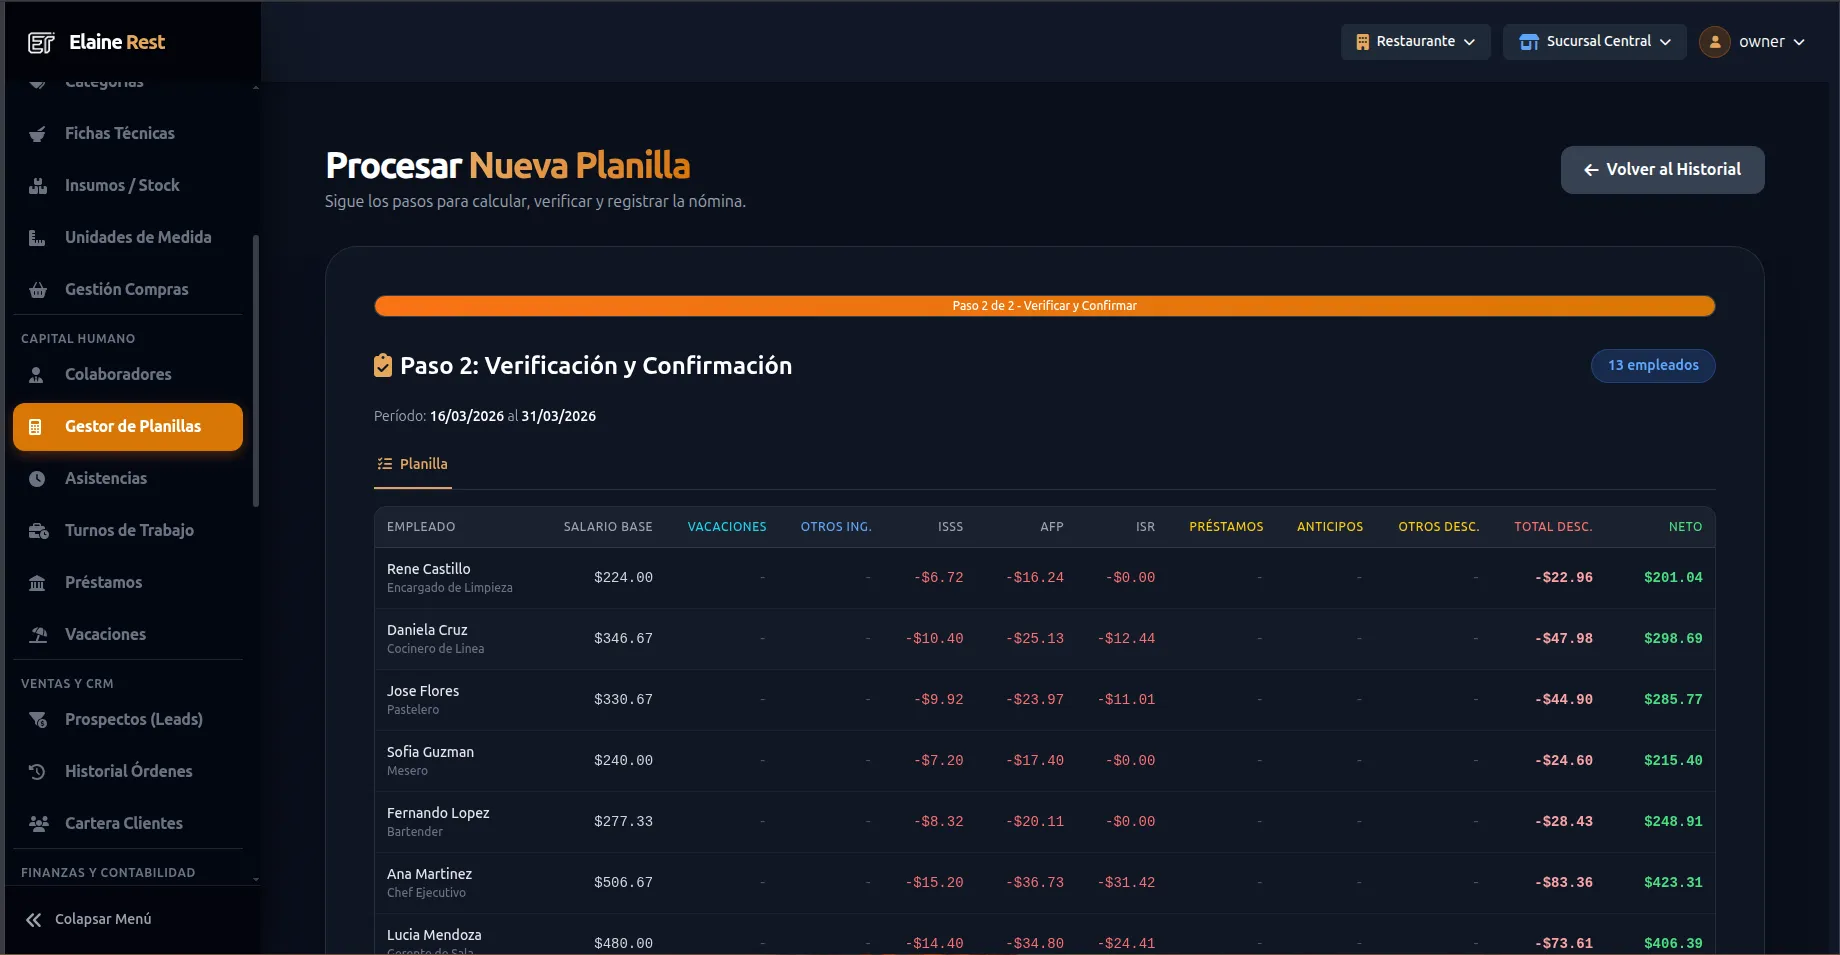This screenshot has height=955, width=1840.
Task: Click Unidades de Medida ruler icon
Action: pos(37,238)
